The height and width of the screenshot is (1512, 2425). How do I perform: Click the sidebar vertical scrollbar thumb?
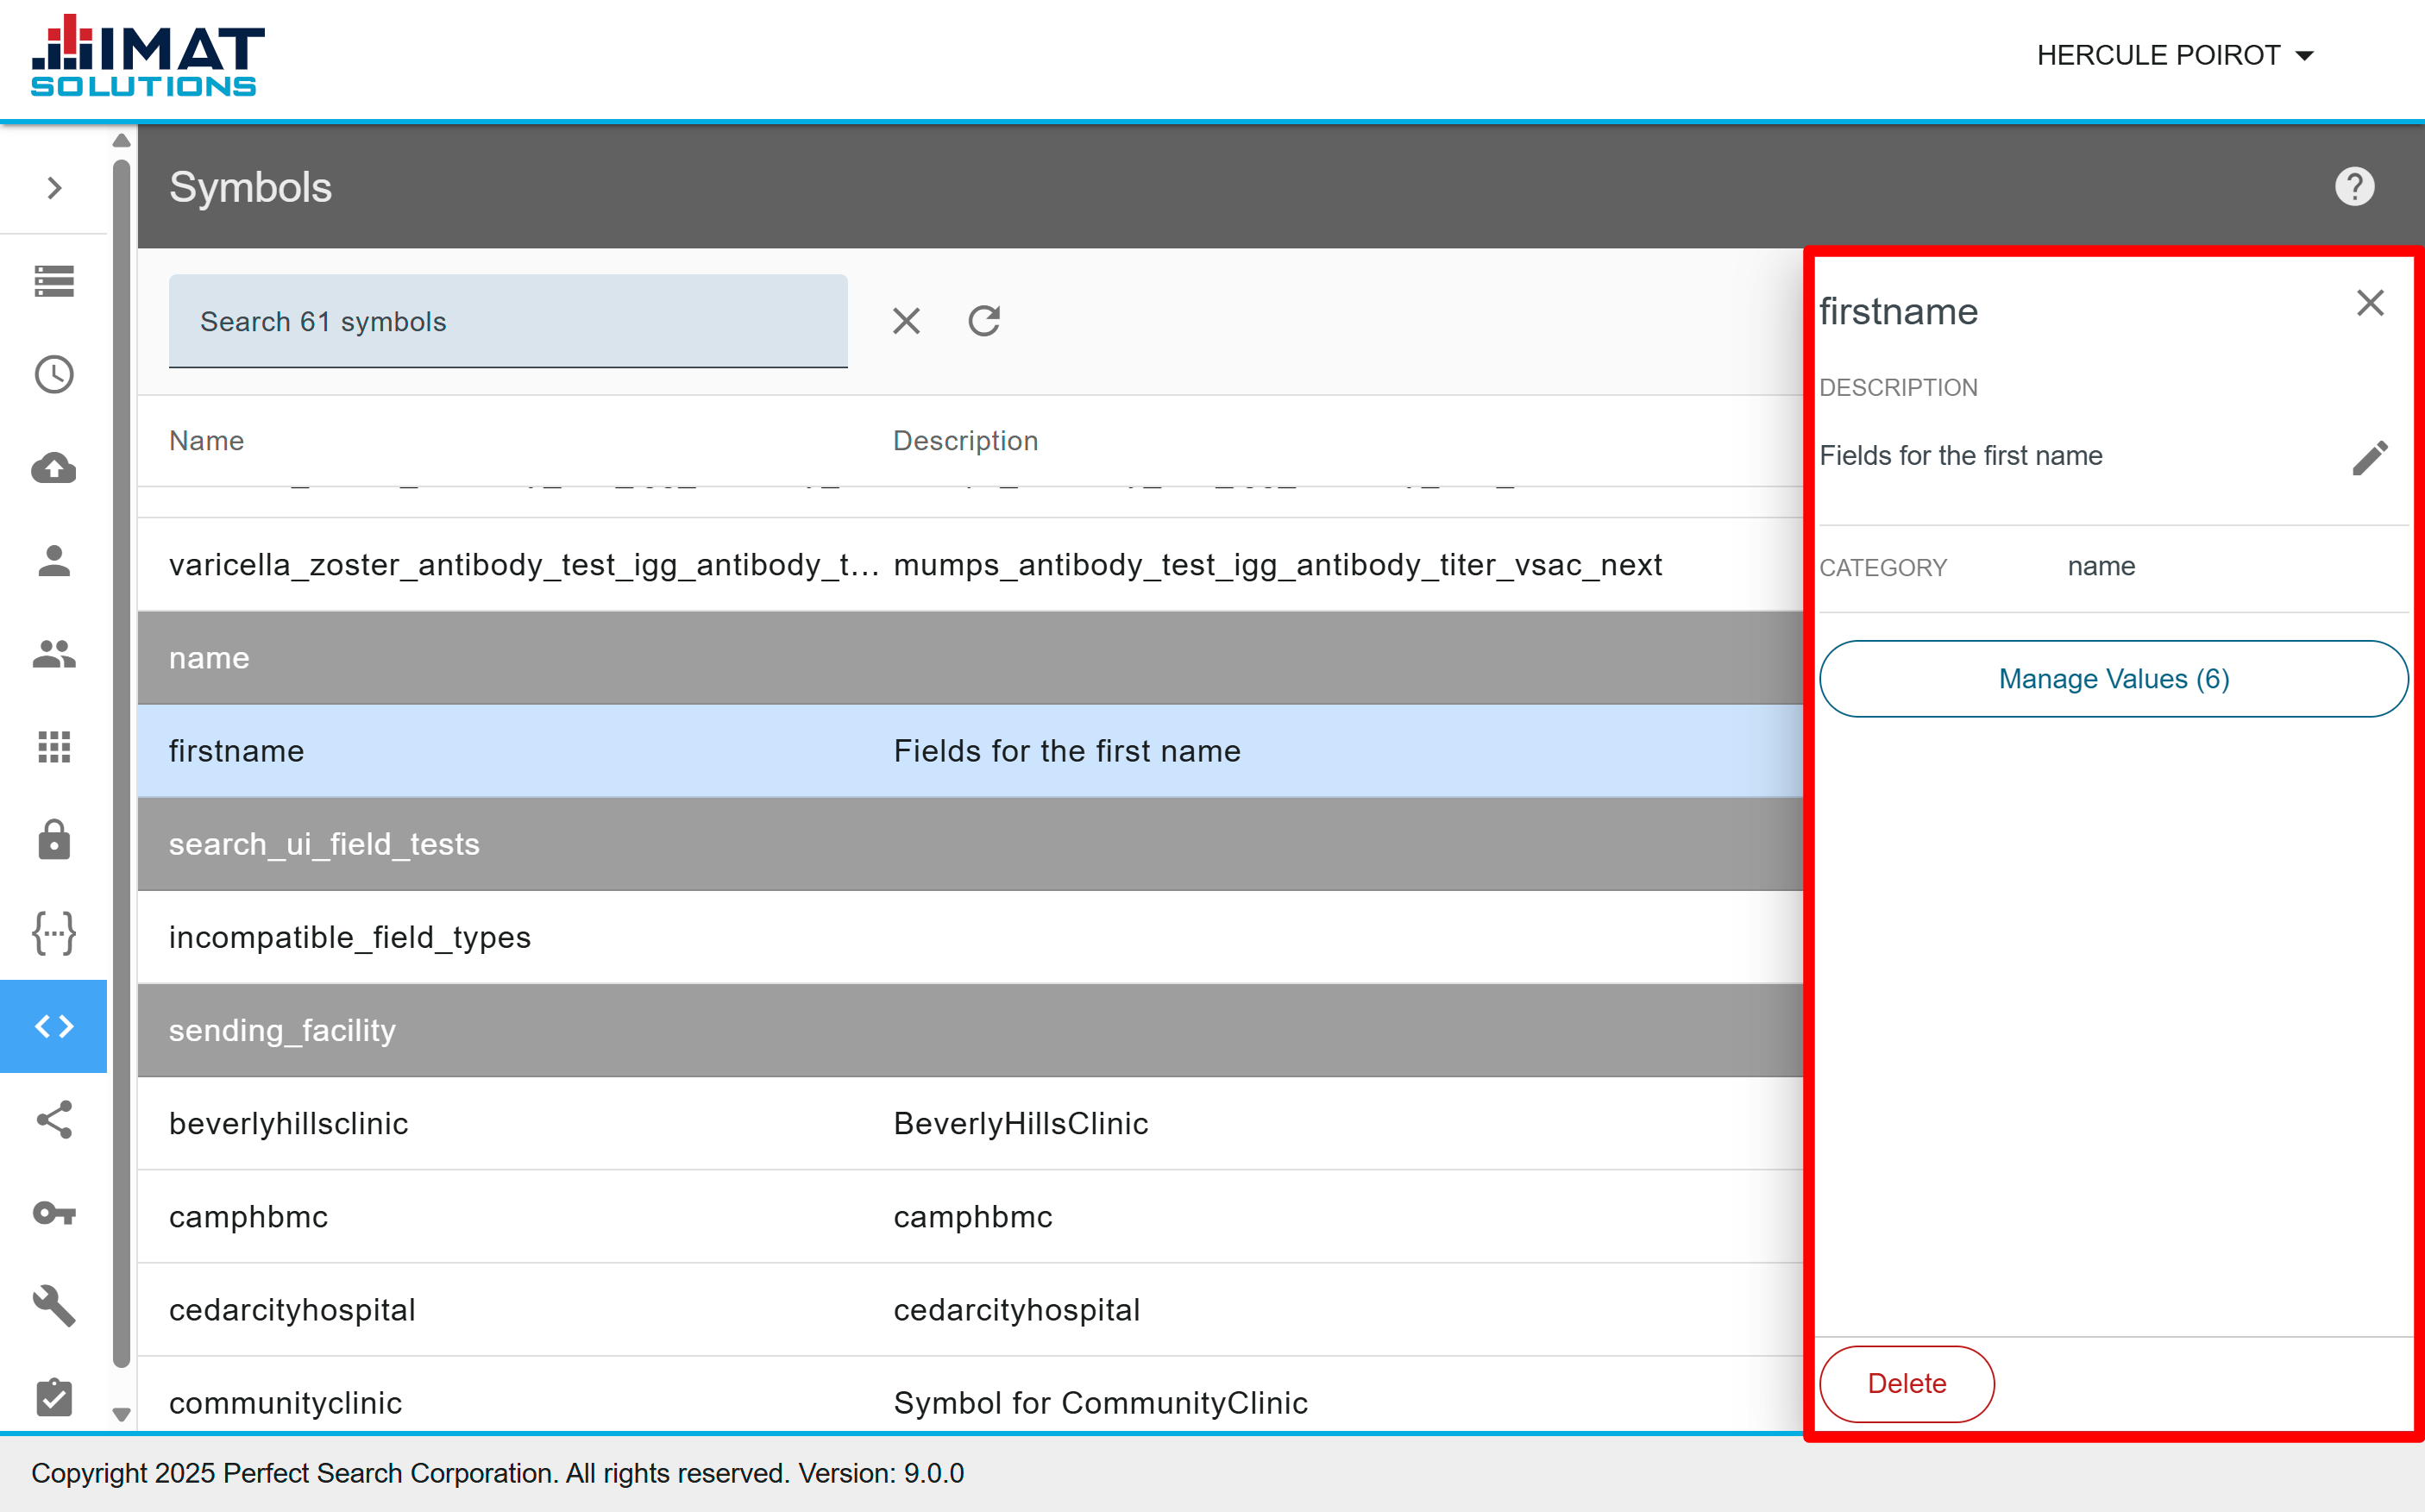click(121, 763)
